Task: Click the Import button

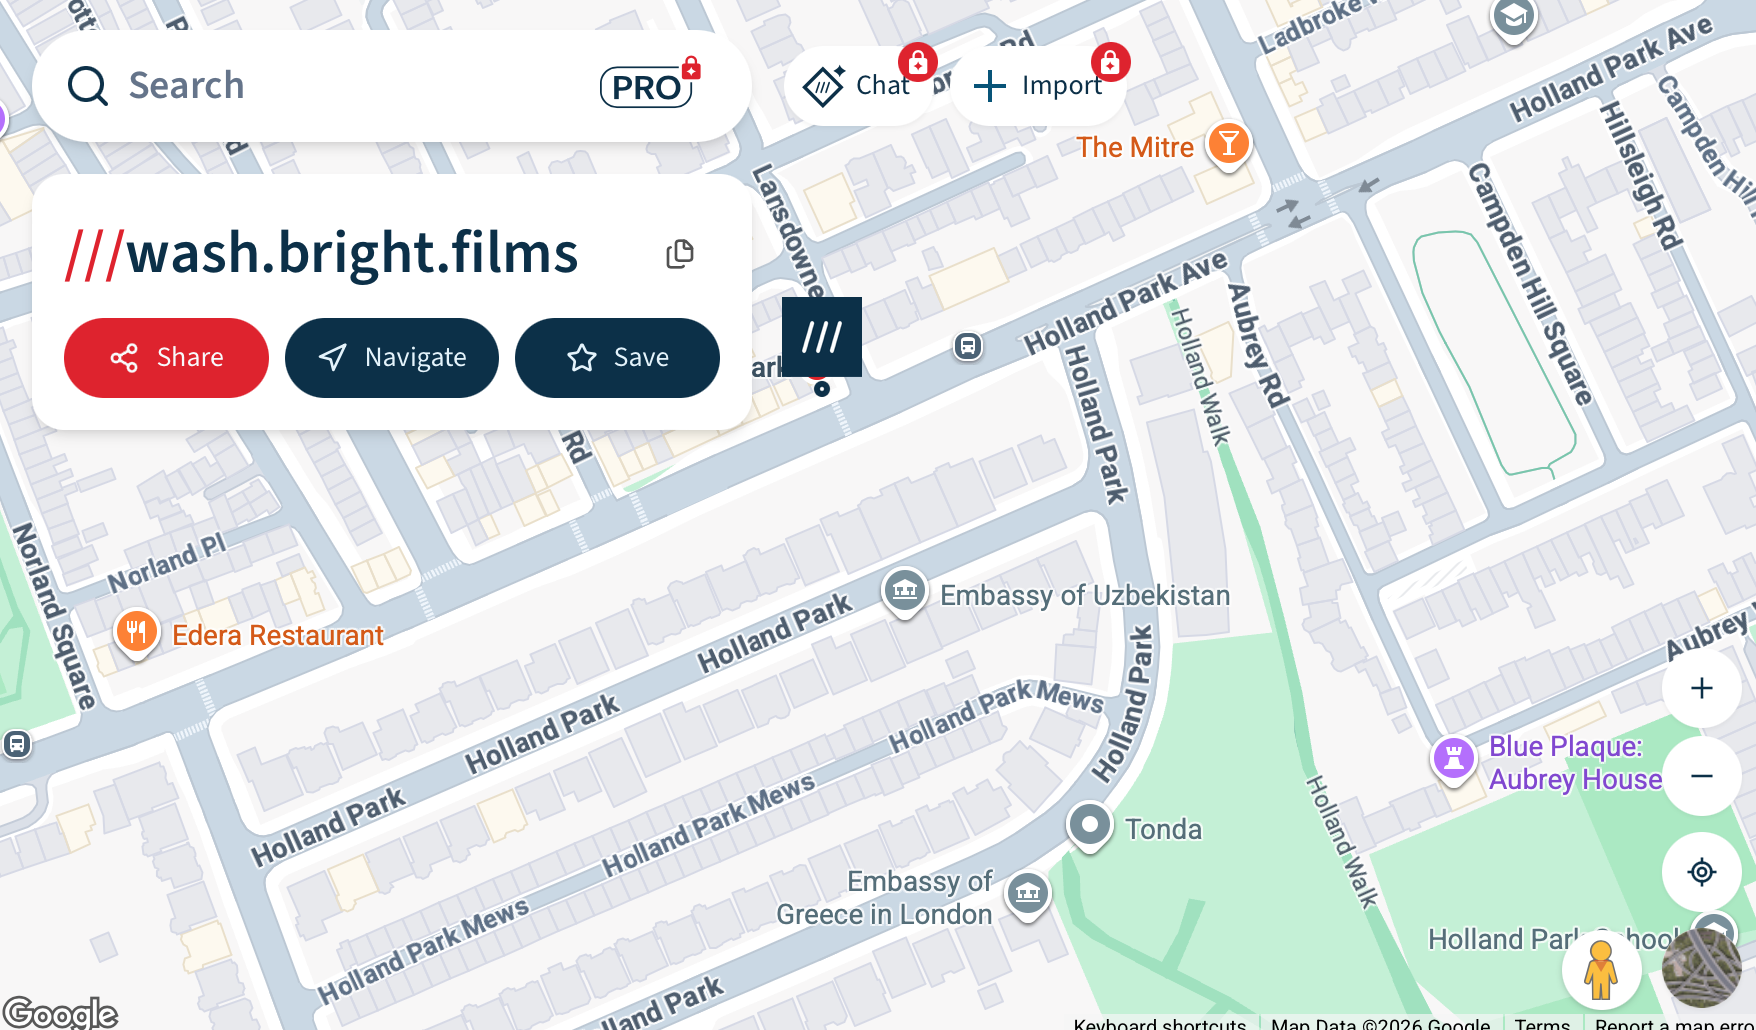Action: pos(1039,86)
